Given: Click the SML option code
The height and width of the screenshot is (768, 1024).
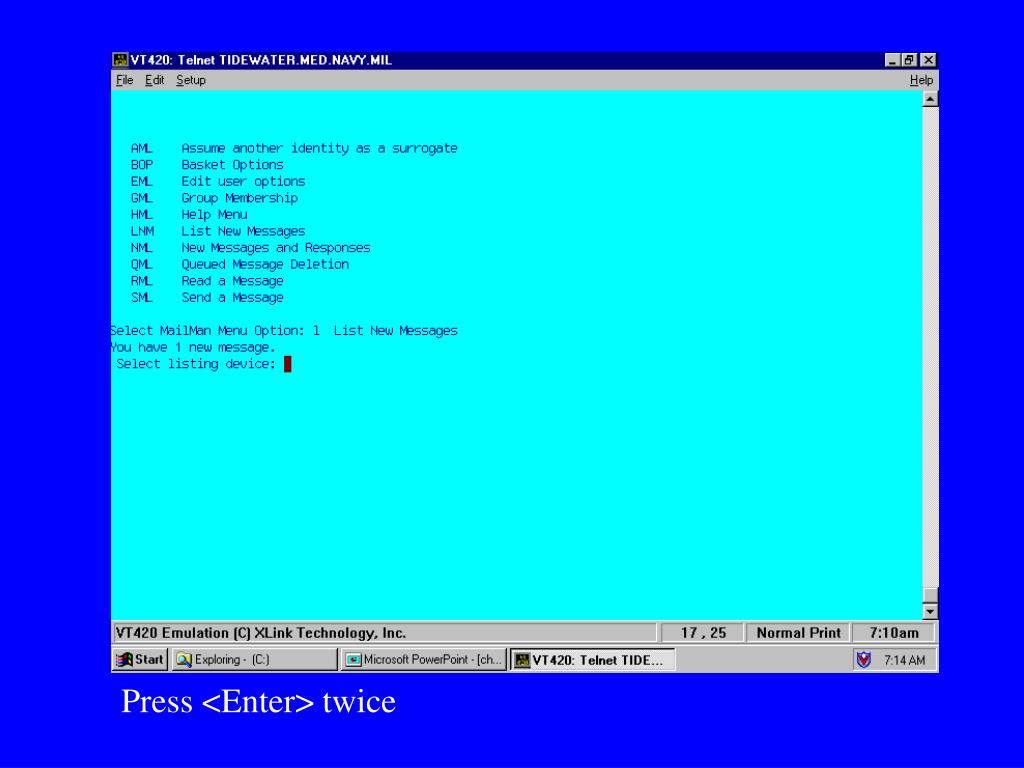Looking at the screenshot, I should pos(141,298).
